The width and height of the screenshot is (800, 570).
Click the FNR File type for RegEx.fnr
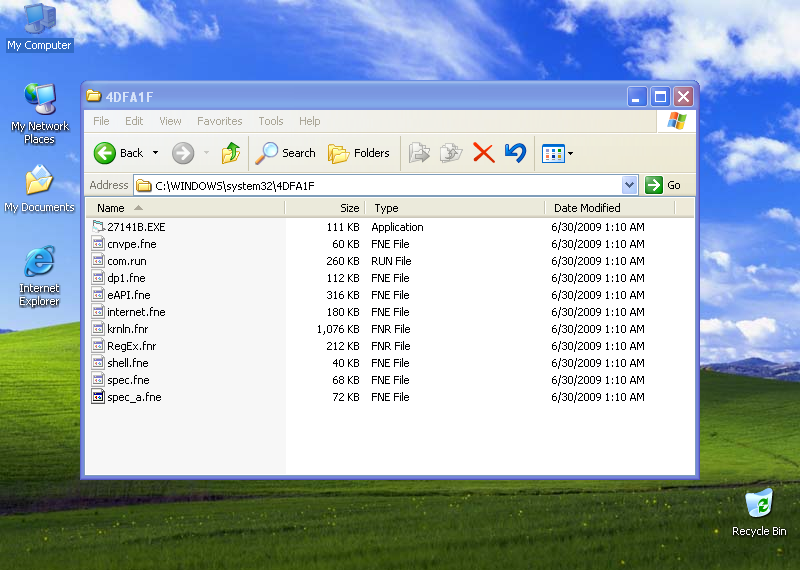point(391,346)
